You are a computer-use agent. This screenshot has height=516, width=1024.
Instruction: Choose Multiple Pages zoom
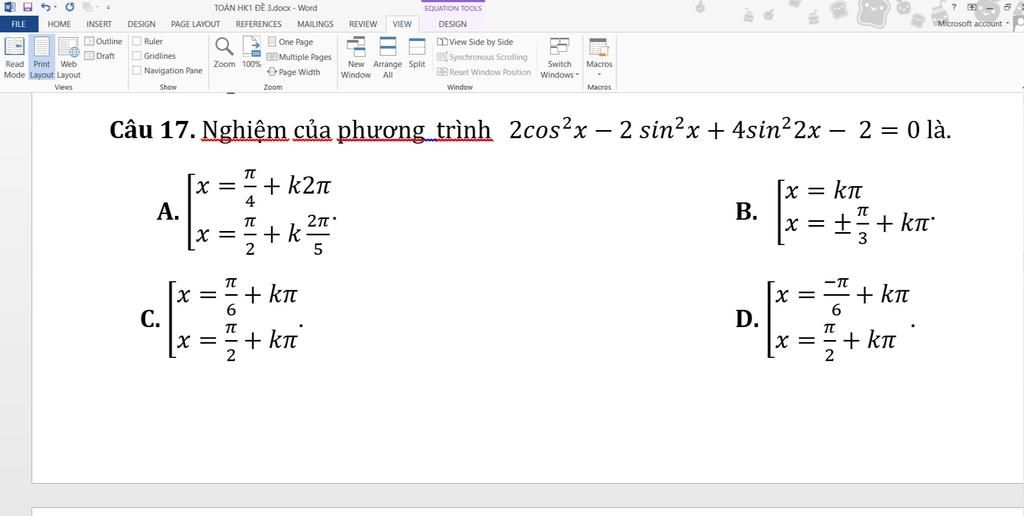tap(299, 57)
